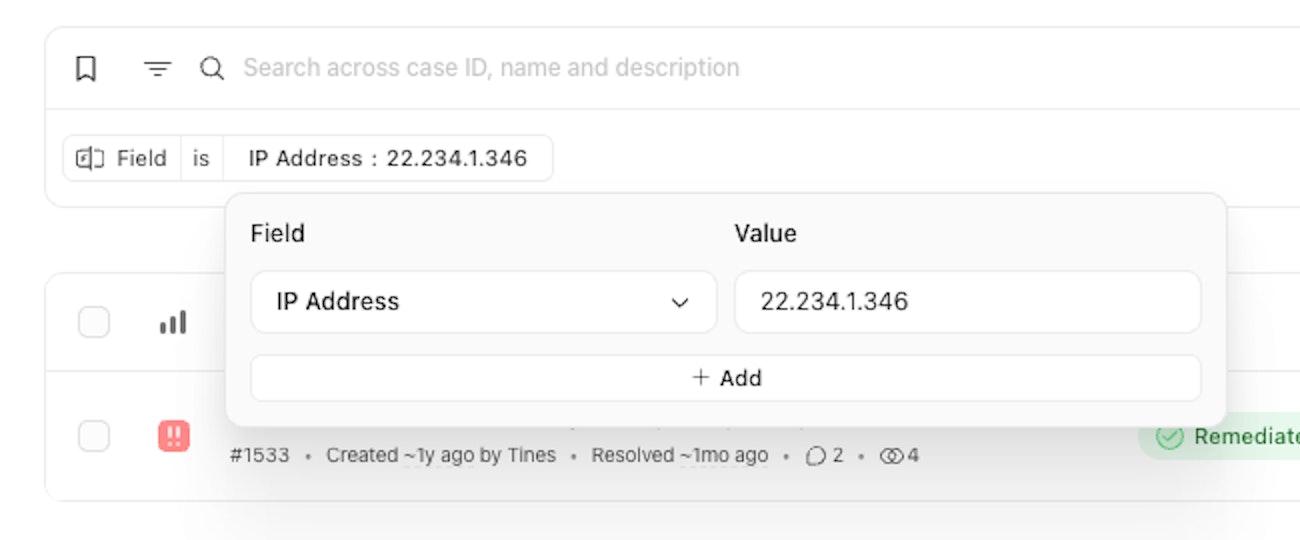Click the severity bars column icon
This screenshot has width=1300, height=540.
click(173, 322)
